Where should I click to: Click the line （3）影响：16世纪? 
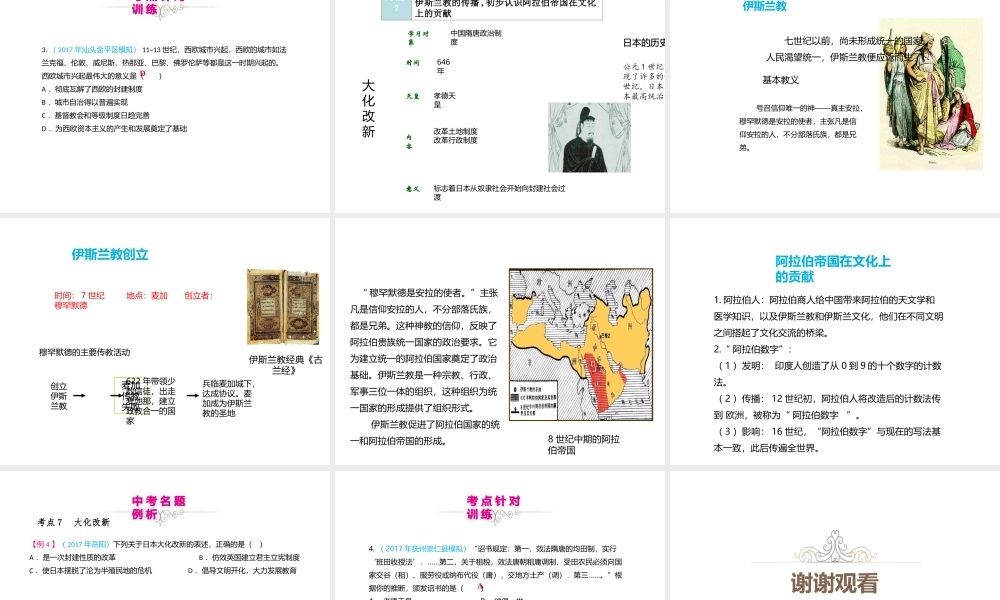point(827,440)
